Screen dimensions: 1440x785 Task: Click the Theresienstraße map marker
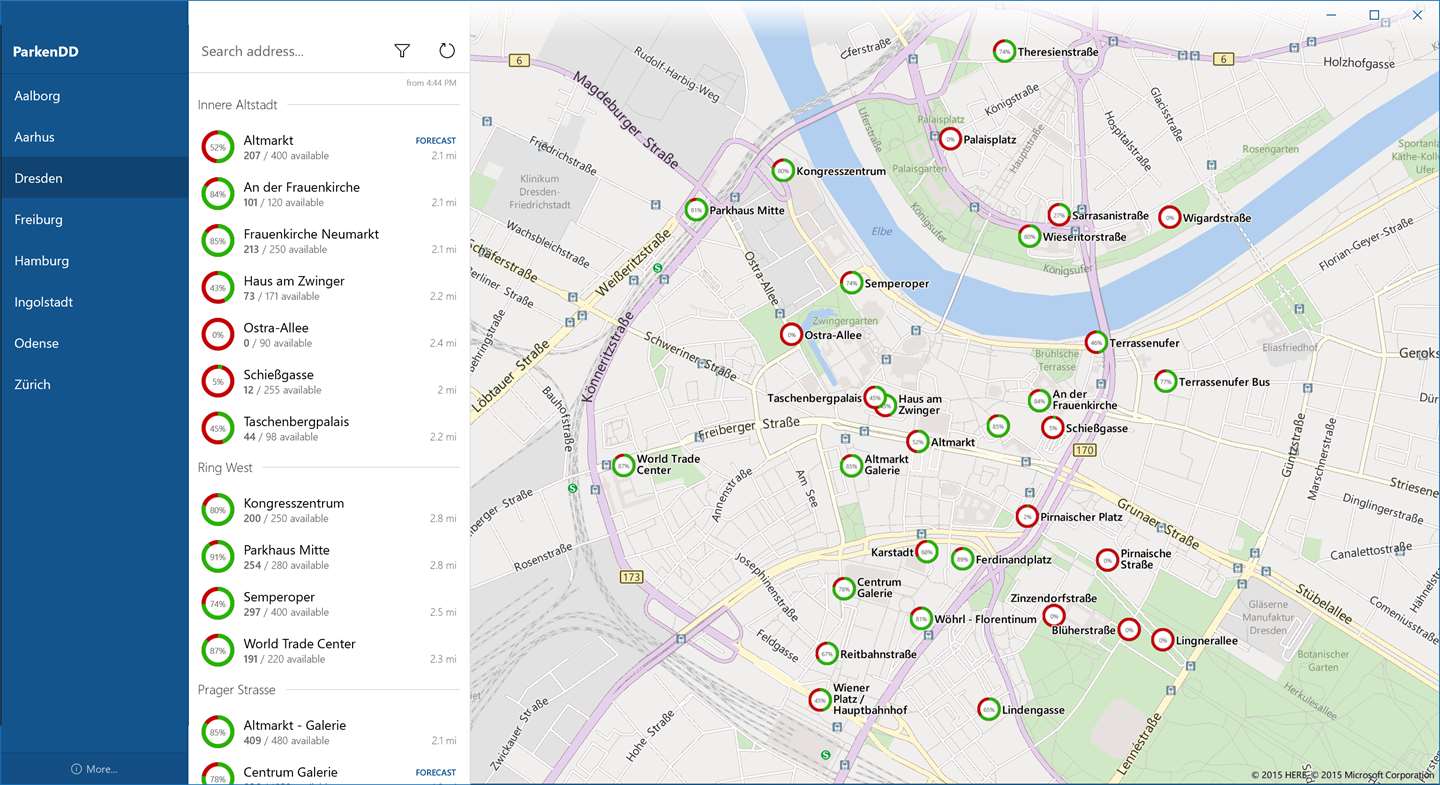coord(1004,51)
